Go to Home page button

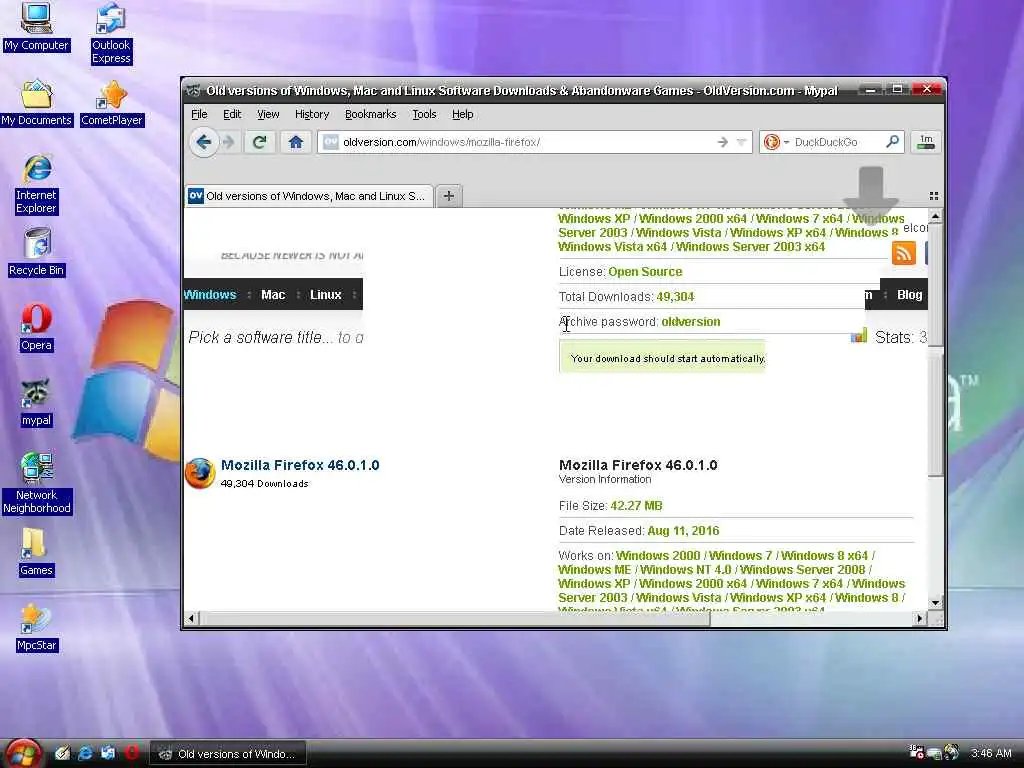[296, 142]
